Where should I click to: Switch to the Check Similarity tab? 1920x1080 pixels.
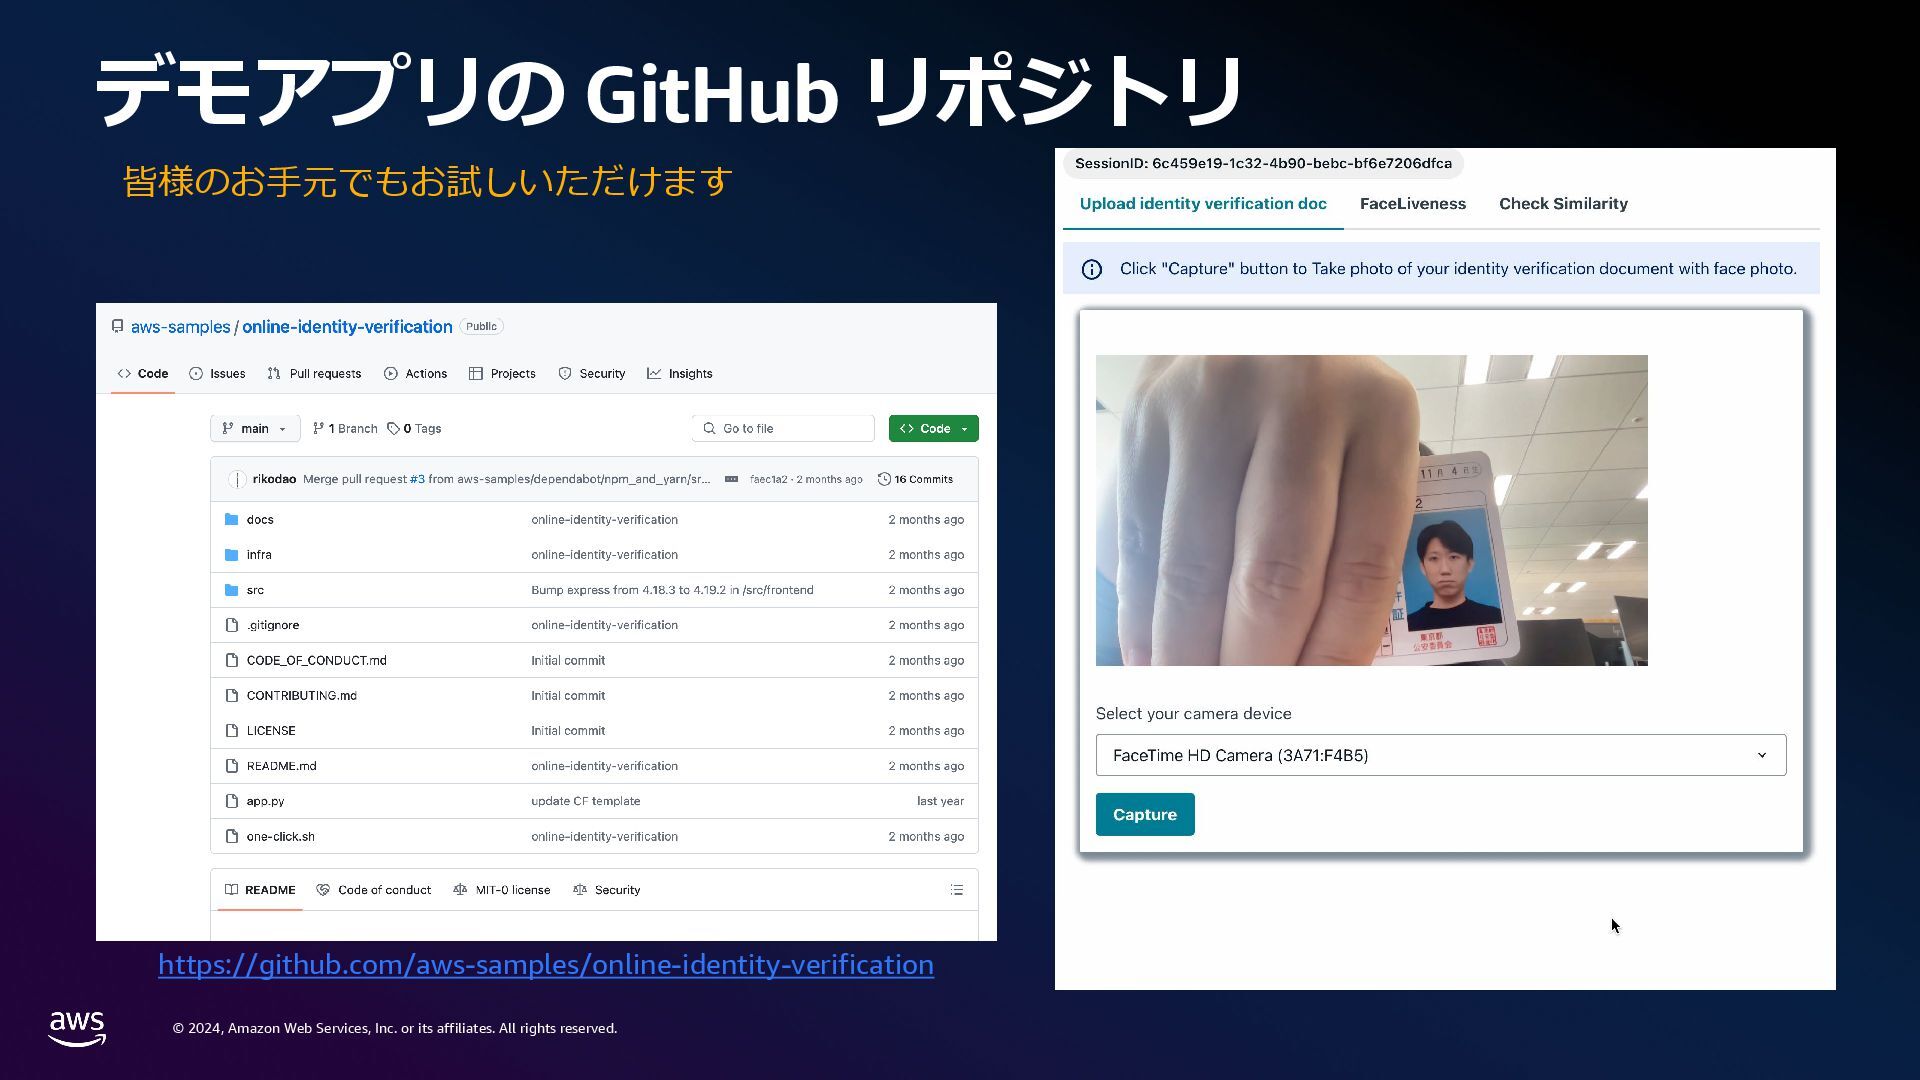[1563, 204]
